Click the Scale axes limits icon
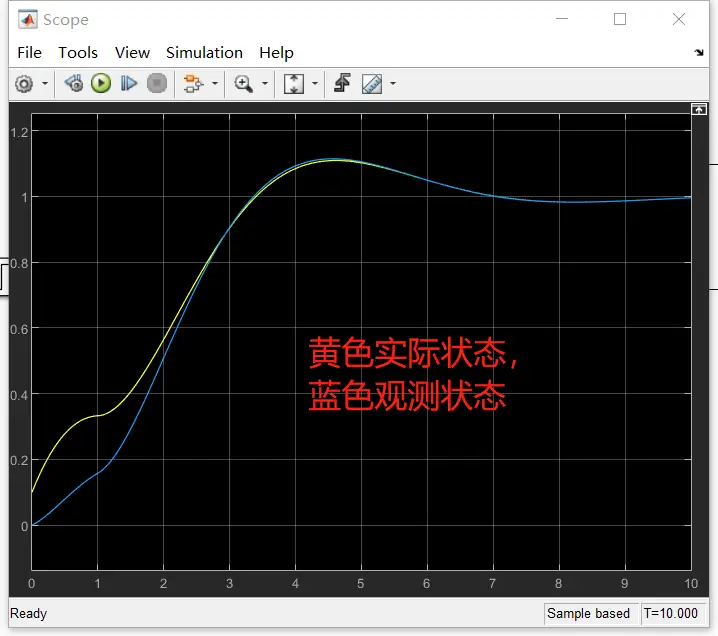Screen dimensions: 718x636 294,84
